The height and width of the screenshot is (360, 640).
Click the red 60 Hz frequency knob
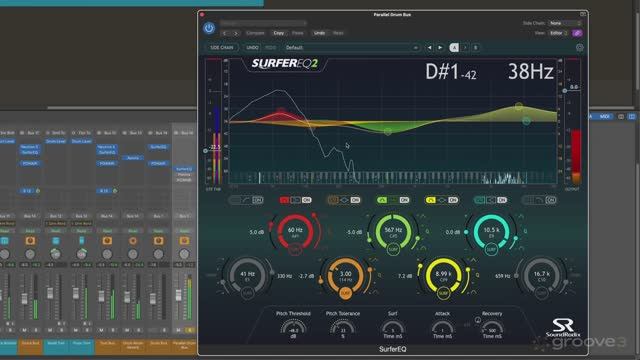[x=295, y=231]
